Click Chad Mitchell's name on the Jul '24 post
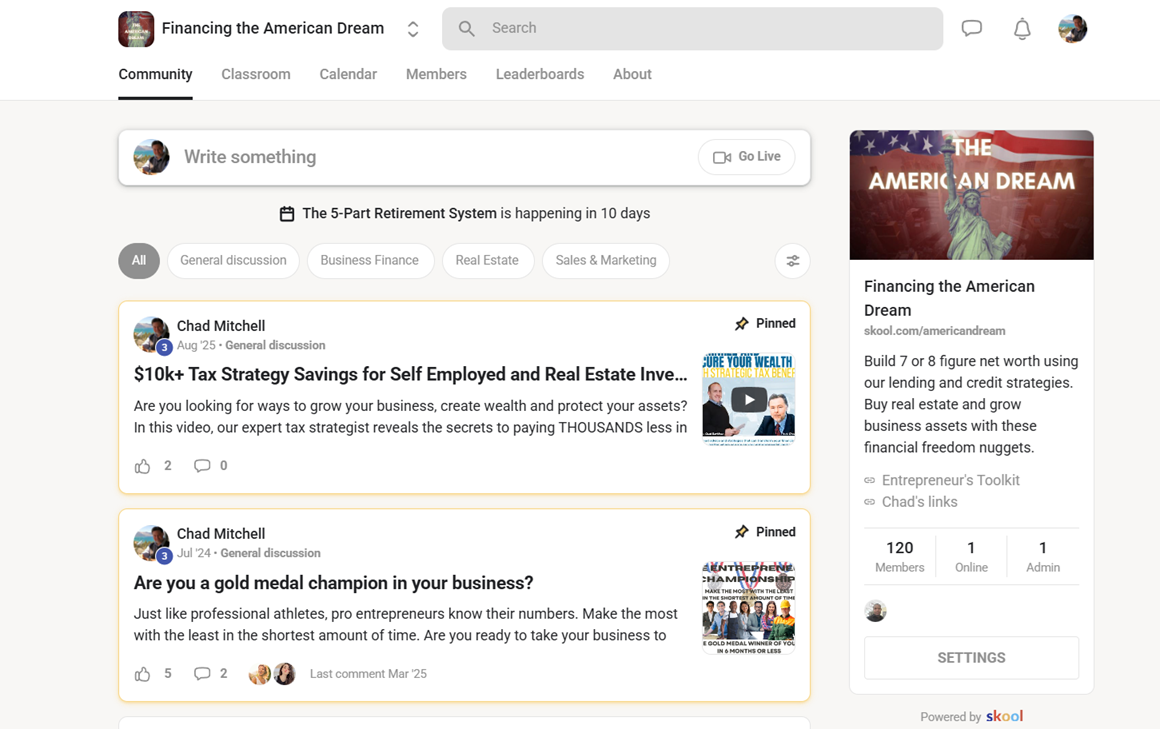Viewport: 1160px width, 729px height. [x=220, y=534]
